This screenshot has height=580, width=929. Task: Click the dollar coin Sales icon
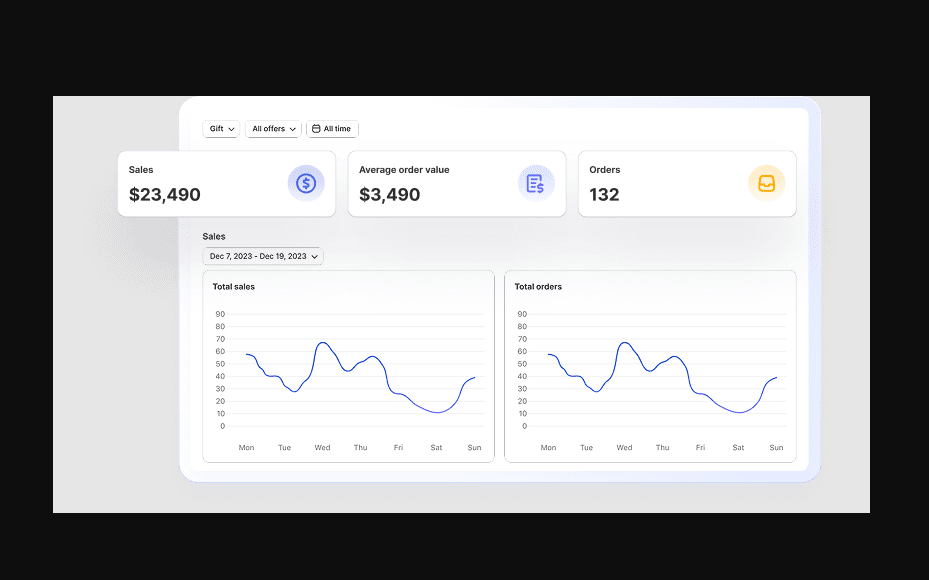(306, 183)
